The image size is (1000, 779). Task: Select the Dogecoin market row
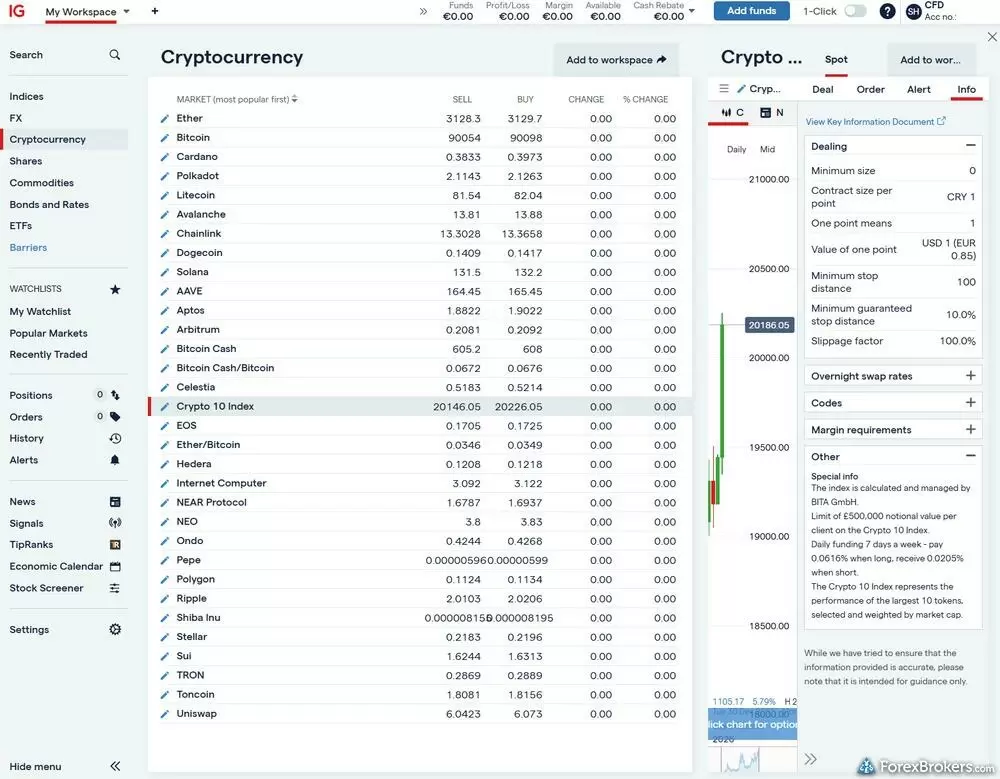tap(420, 253)
